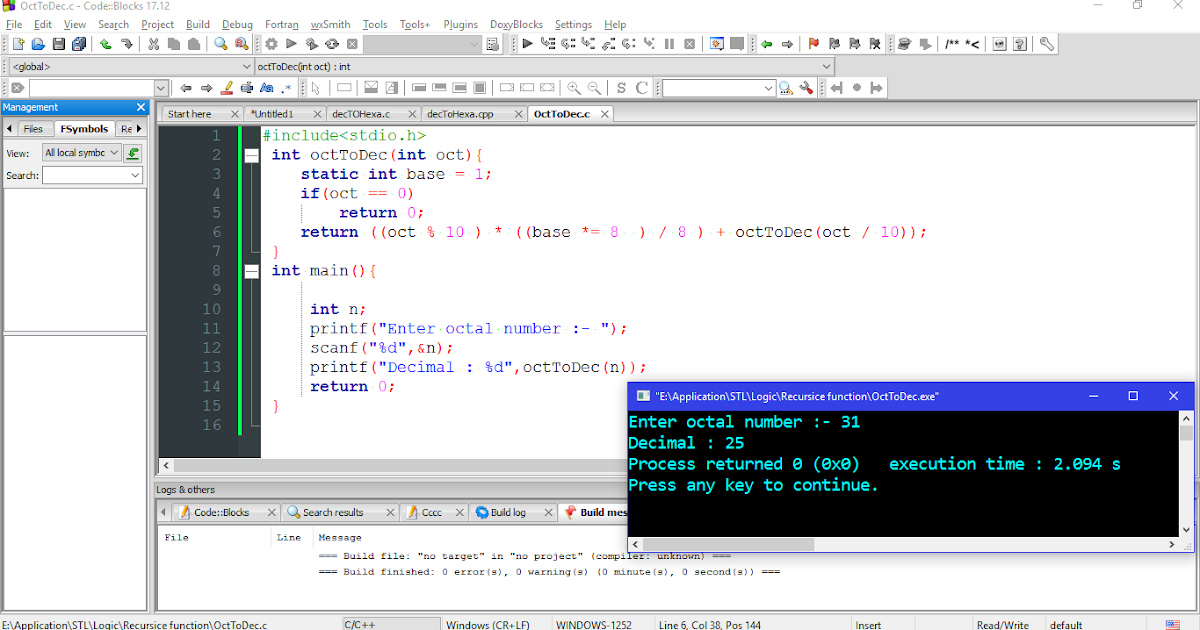Open the wxSmith menu

click(x=332, y=24)
